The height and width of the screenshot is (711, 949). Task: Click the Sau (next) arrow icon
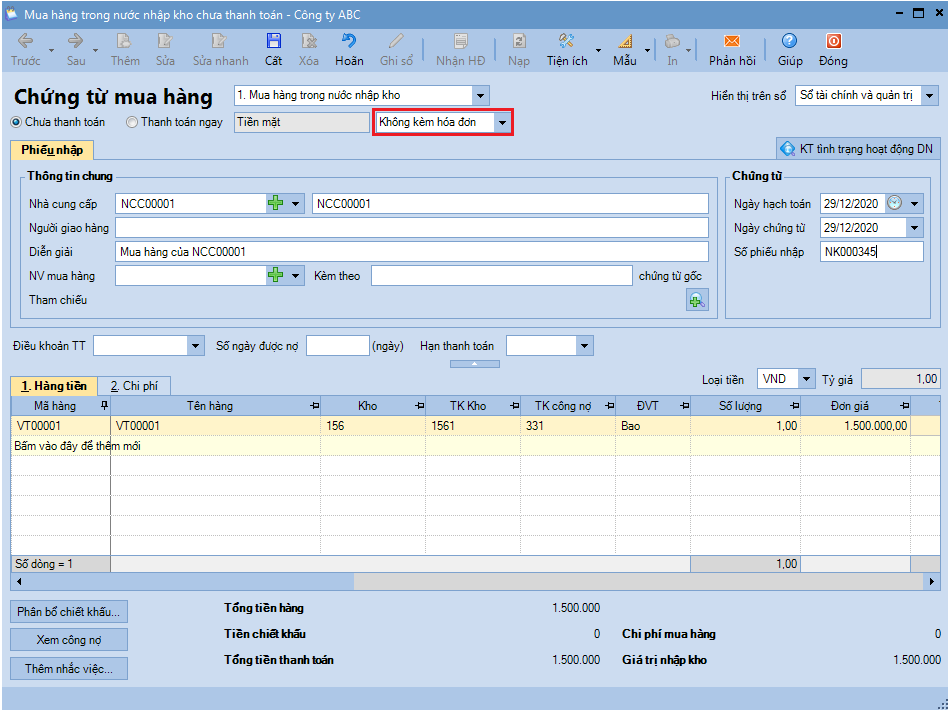coord(76,41)
